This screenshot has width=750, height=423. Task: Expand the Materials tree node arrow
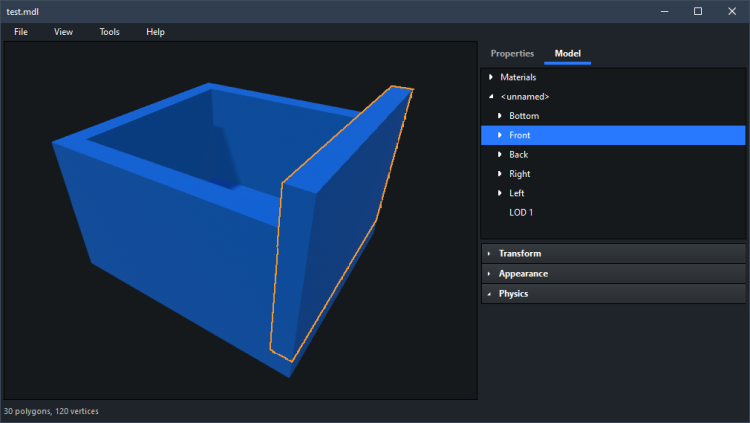[x=490, y=77]
